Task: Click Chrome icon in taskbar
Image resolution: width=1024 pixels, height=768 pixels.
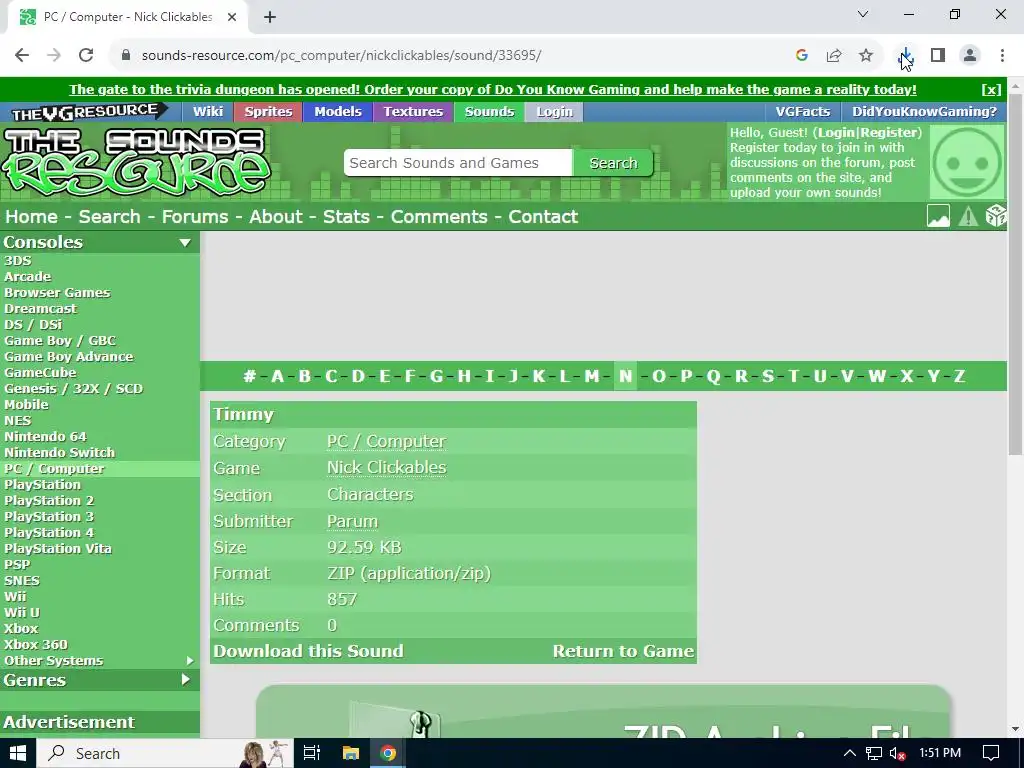Action: pos(388,754)
